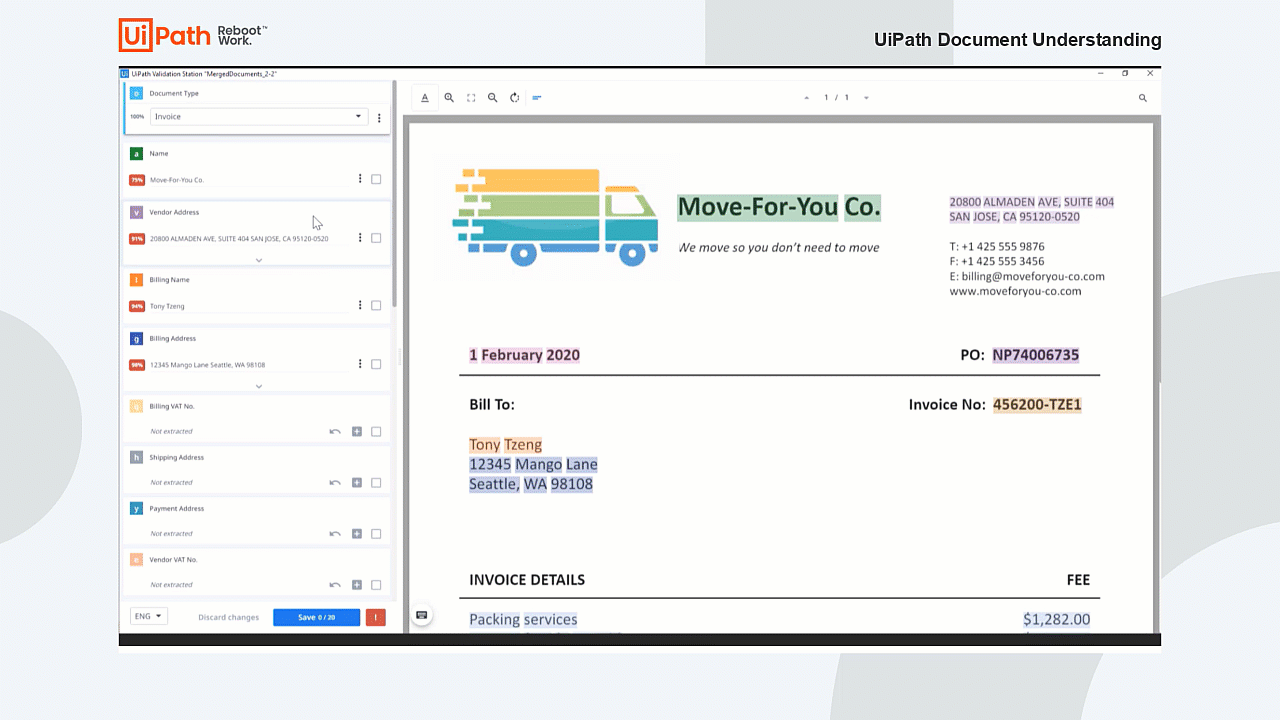
Task: Click the Seattle, WA 98108 text
Action: (531, 484)
